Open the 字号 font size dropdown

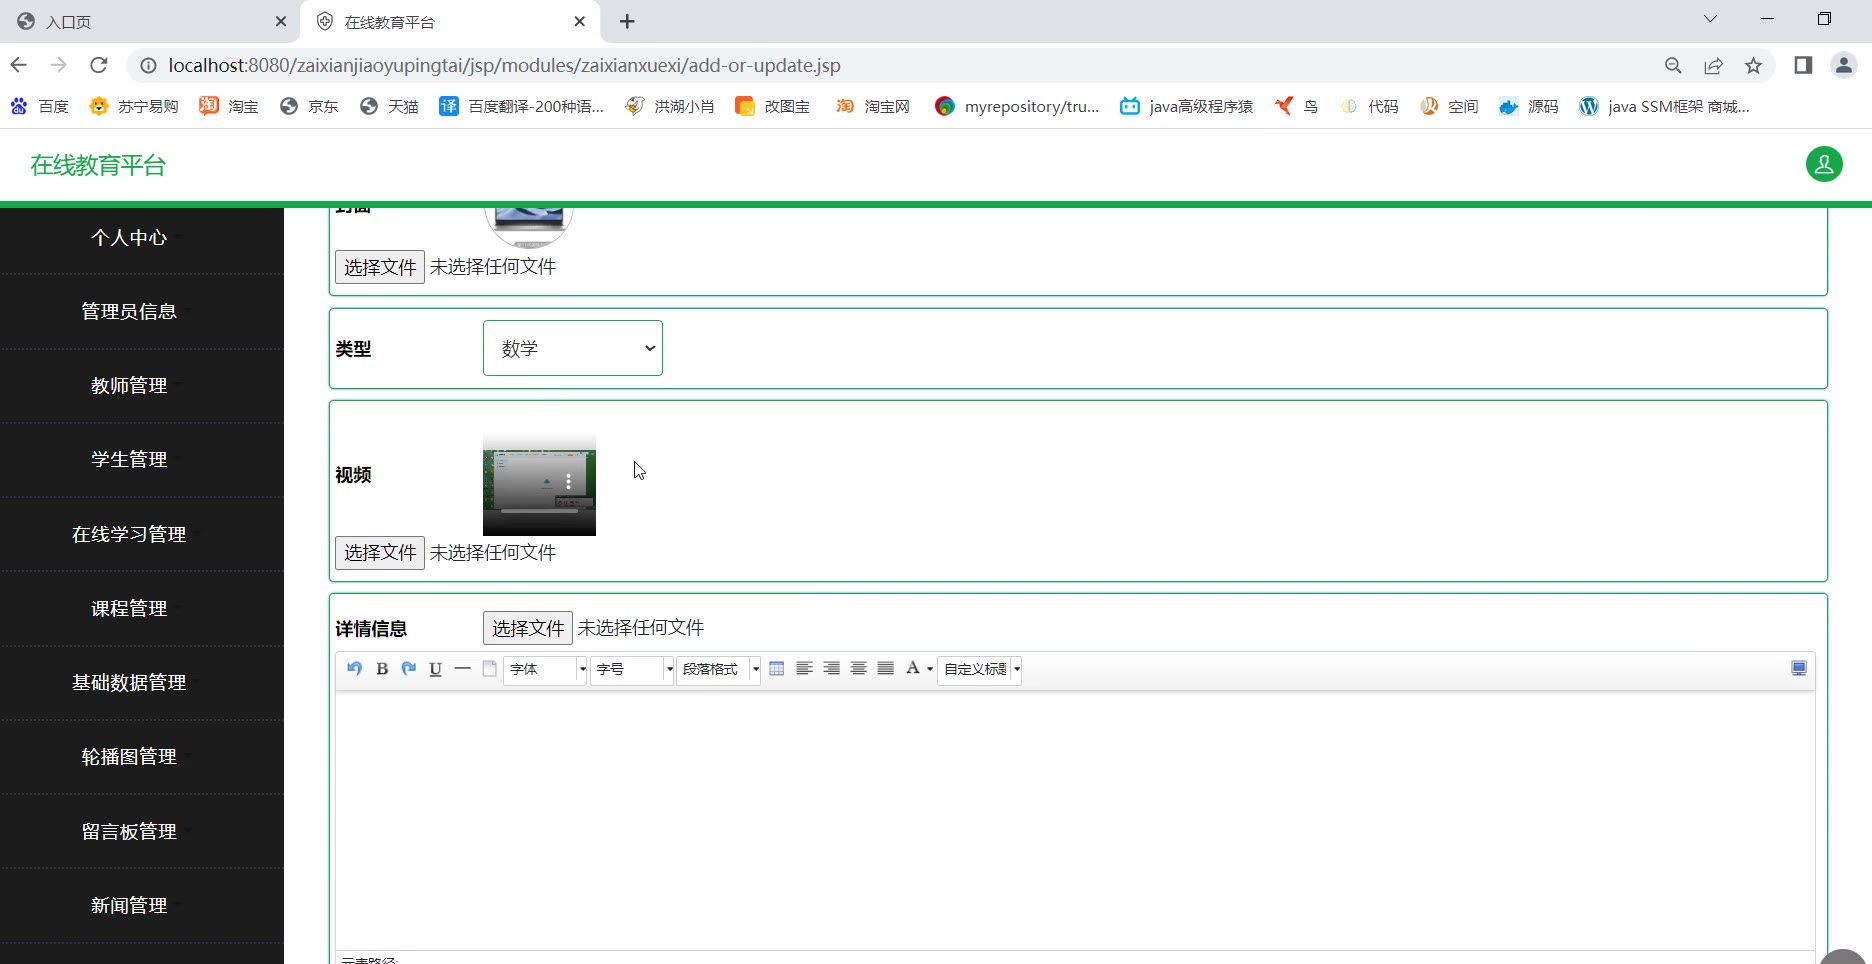click(632, 669)
